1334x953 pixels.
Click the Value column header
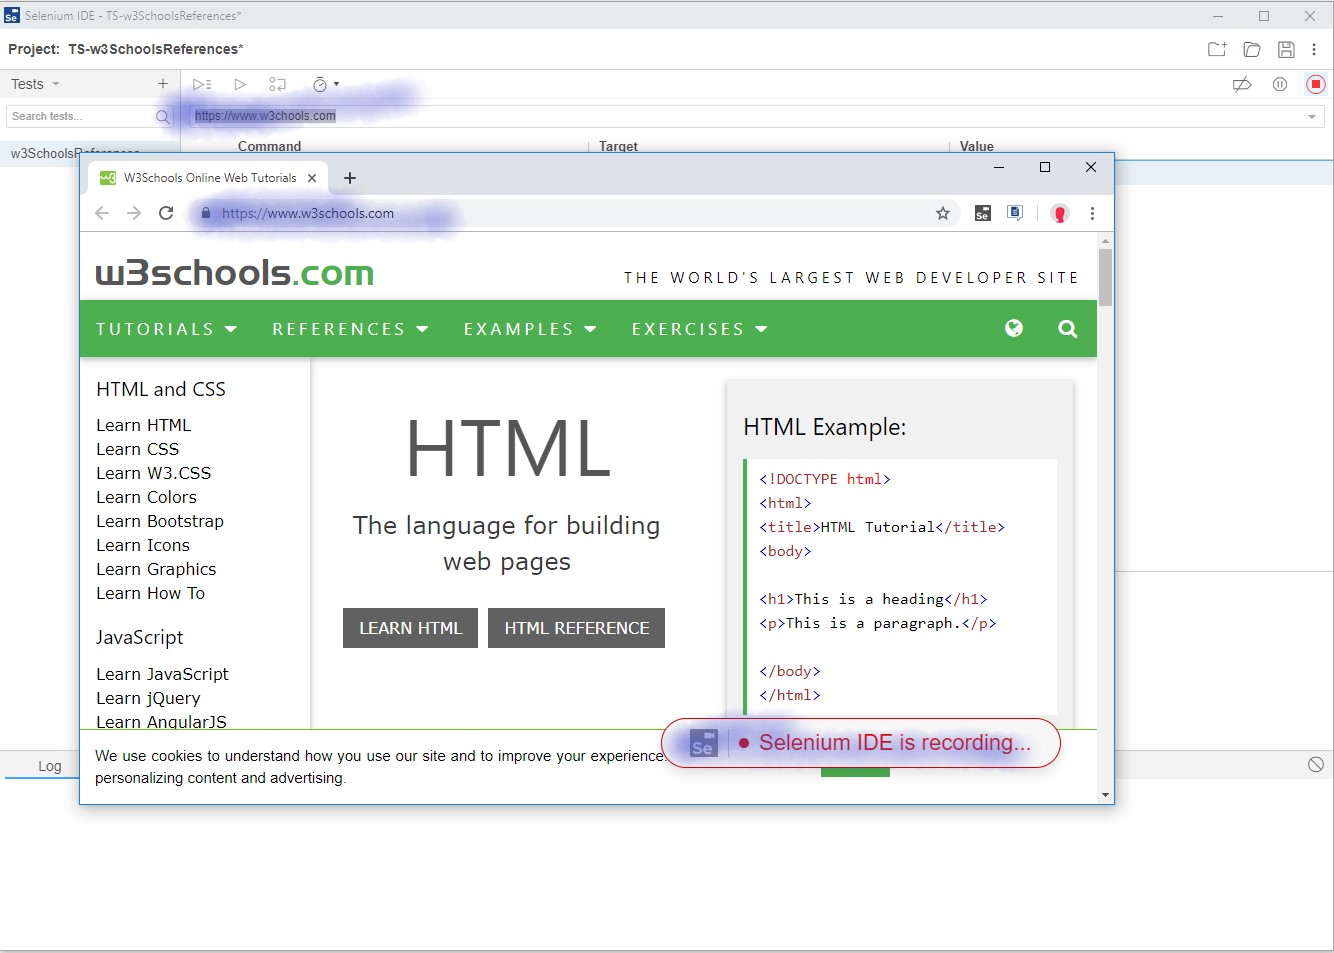pyautogui.click(x=977, y=147)
